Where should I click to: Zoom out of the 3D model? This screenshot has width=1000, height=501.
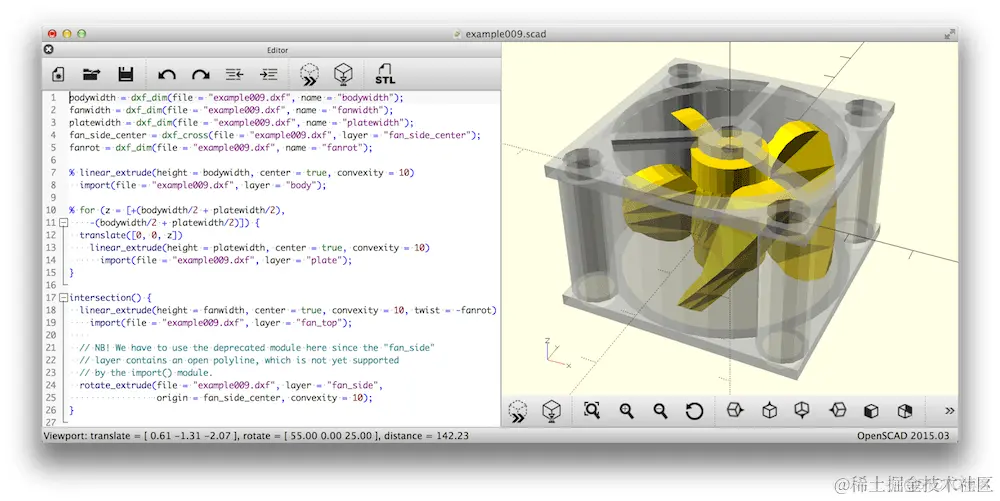click(661, 411)
